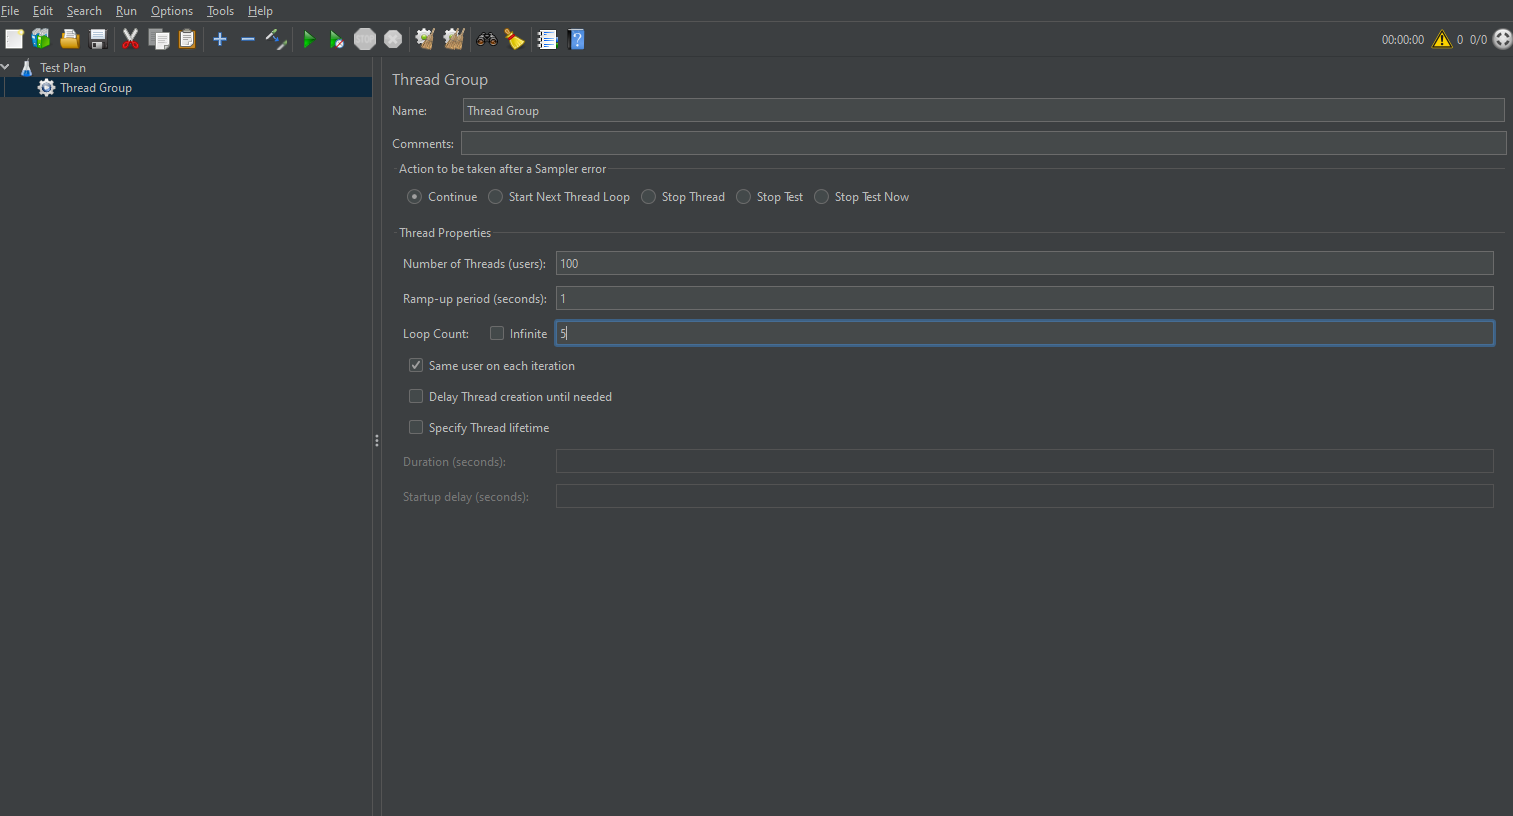Viewport: 1513px width, 816px height.
Task: Click the Help question mark icon
Action: (x=576, y=39)
